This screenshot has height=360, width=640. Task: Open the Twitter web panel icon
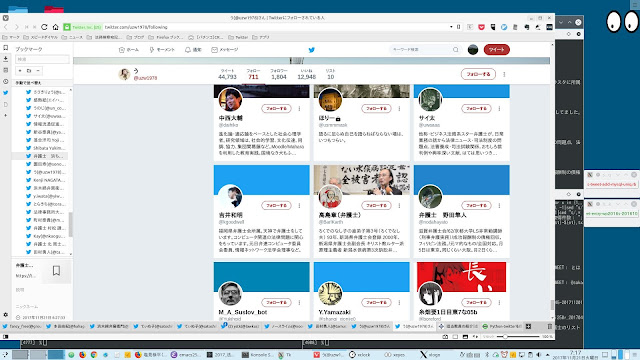(5, 93)
